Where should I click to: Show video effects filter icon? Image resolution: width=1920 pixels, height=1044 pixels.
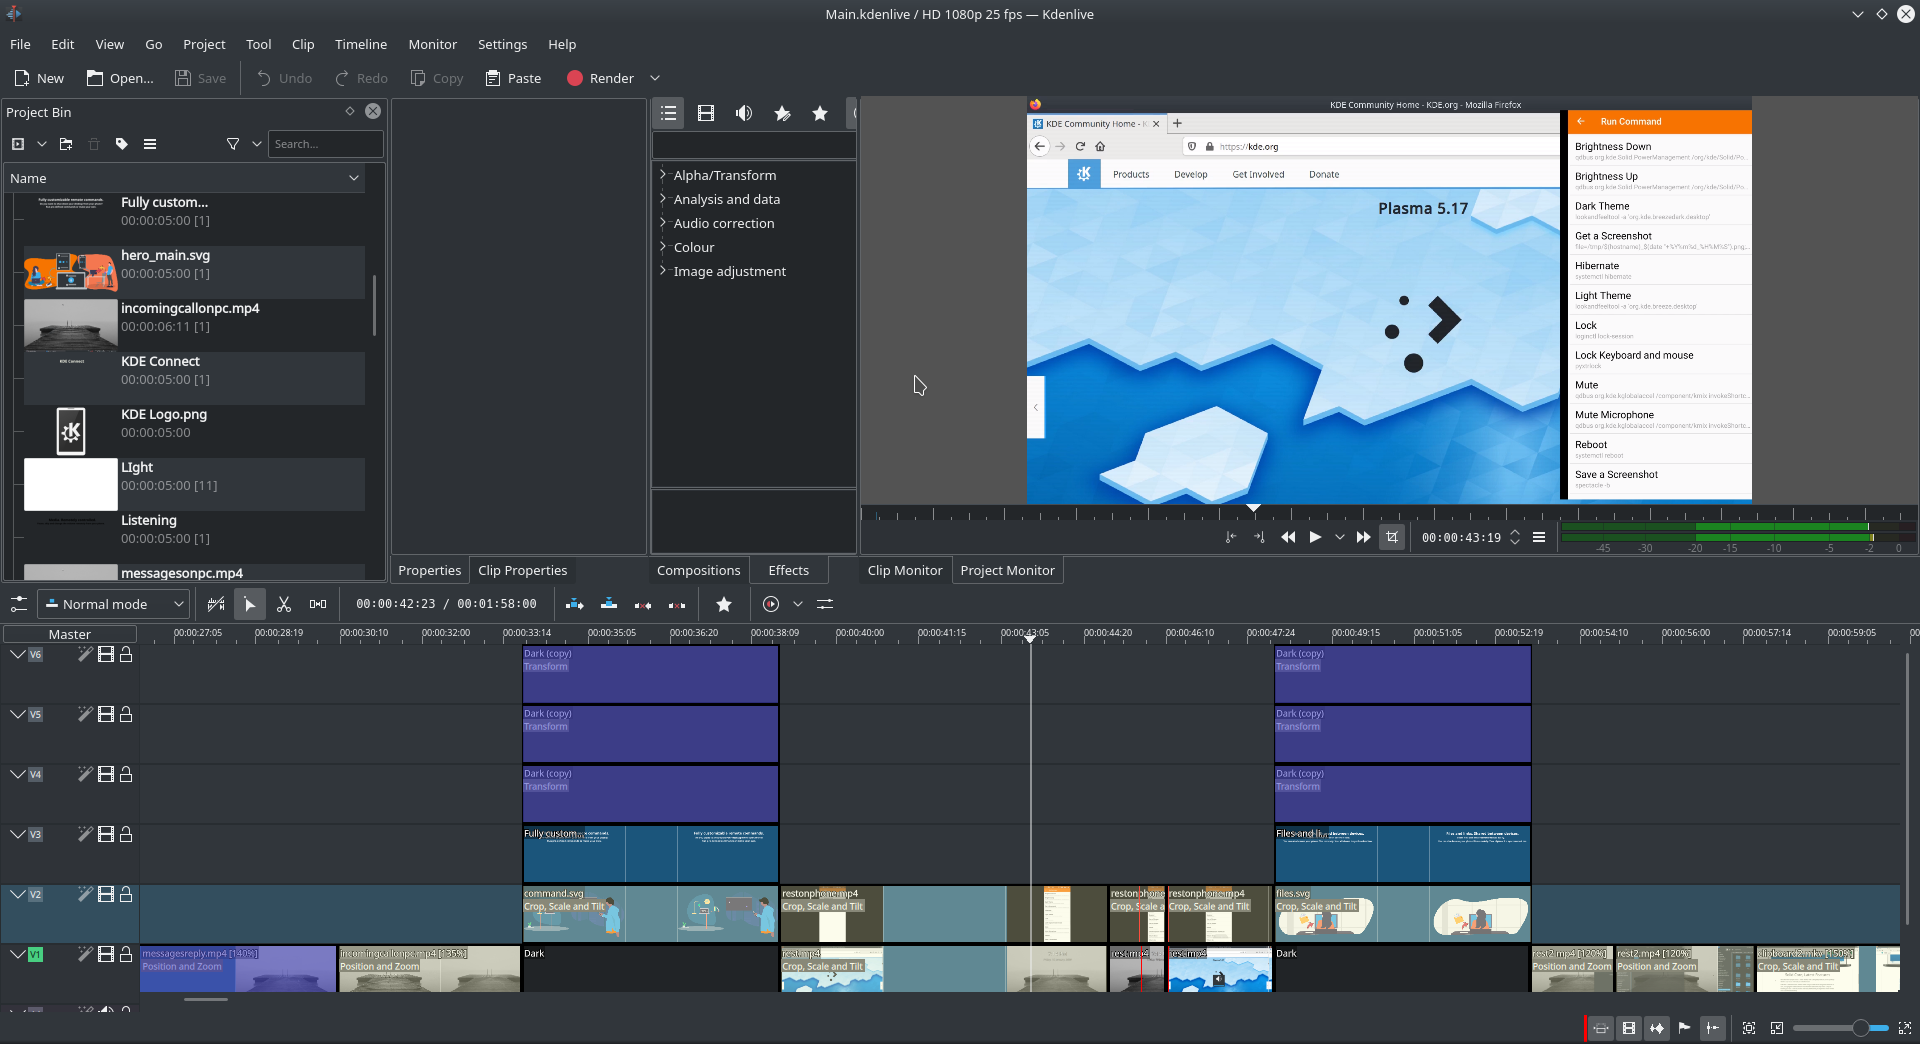point(706,113)
